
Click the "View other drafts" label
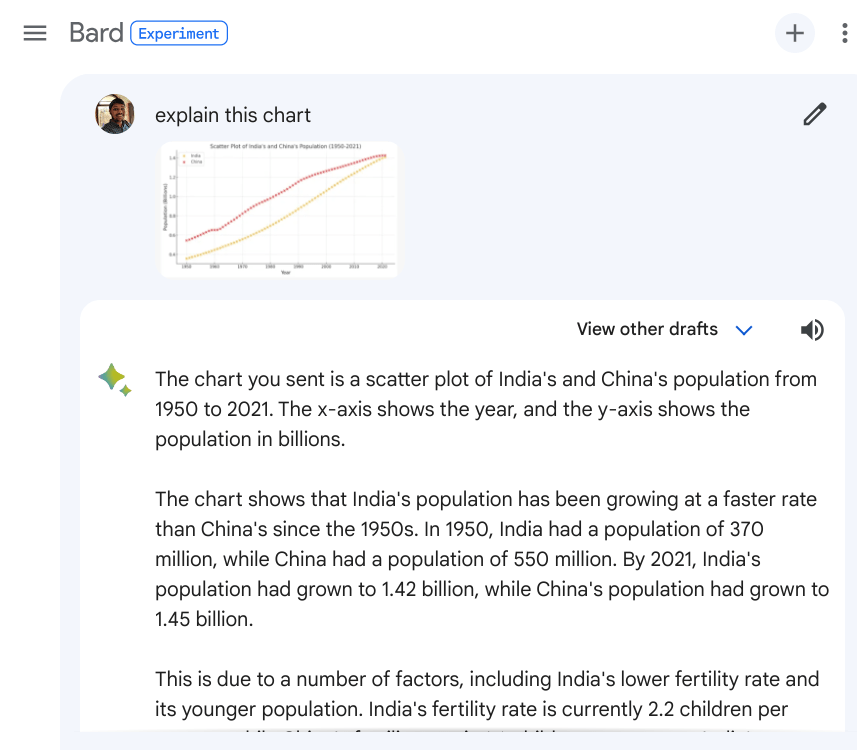click(647, 329)
